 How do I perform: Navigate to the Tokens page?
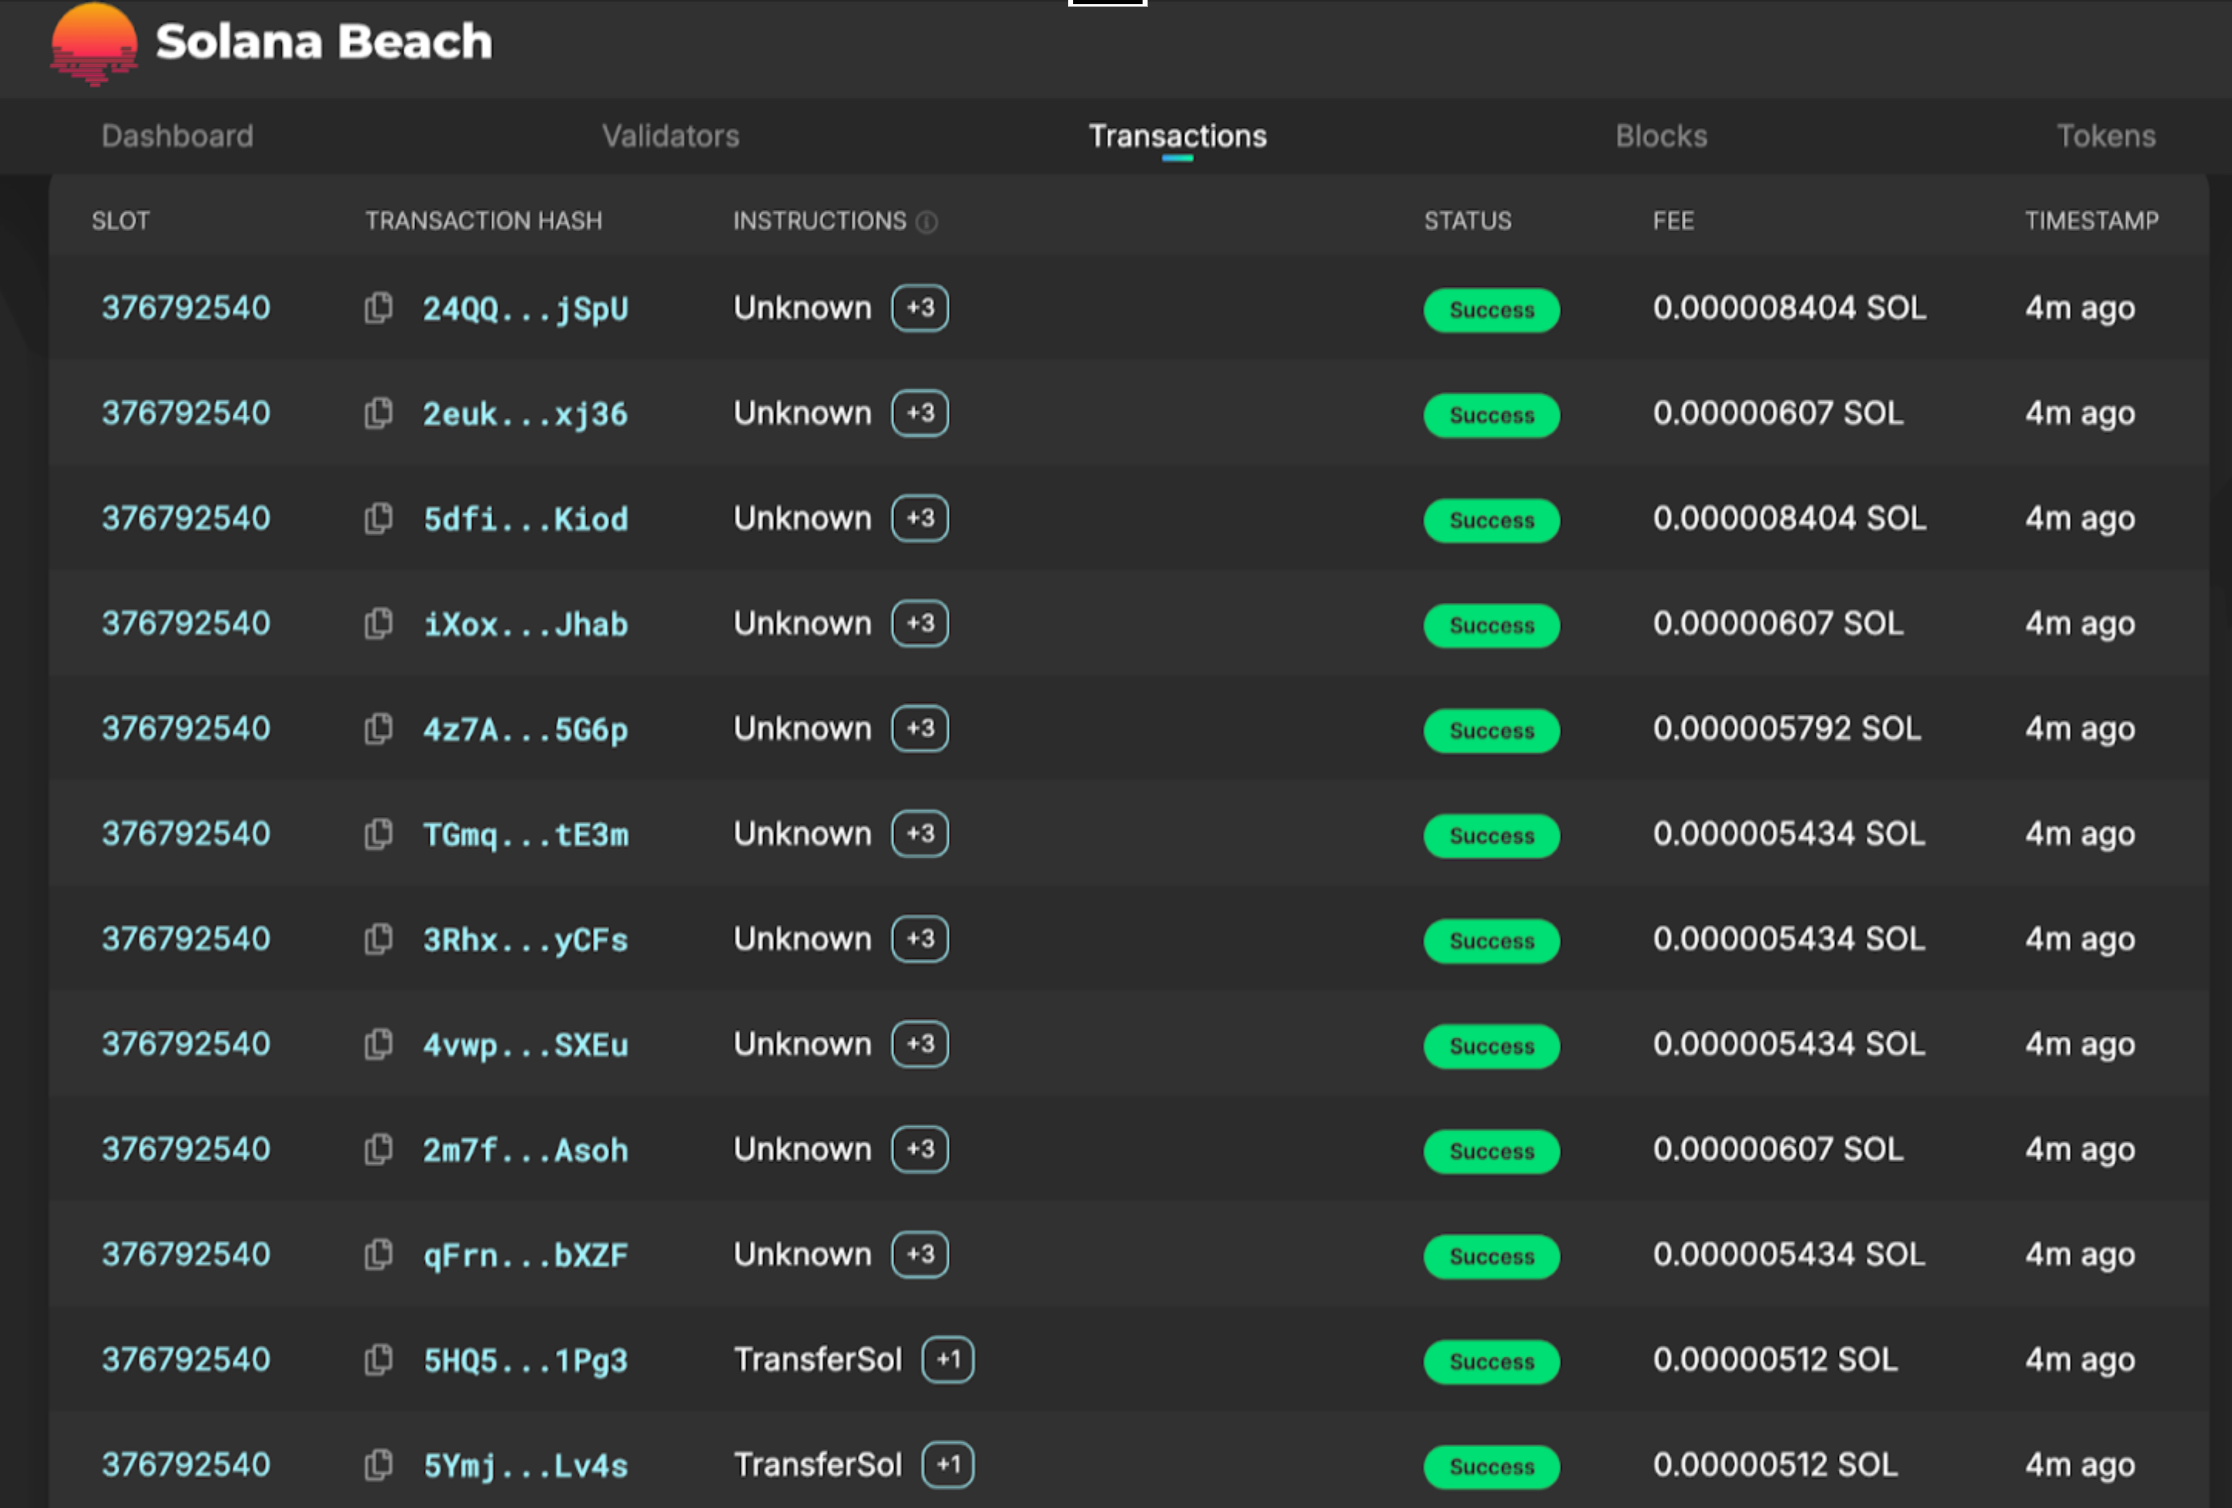2105,136
